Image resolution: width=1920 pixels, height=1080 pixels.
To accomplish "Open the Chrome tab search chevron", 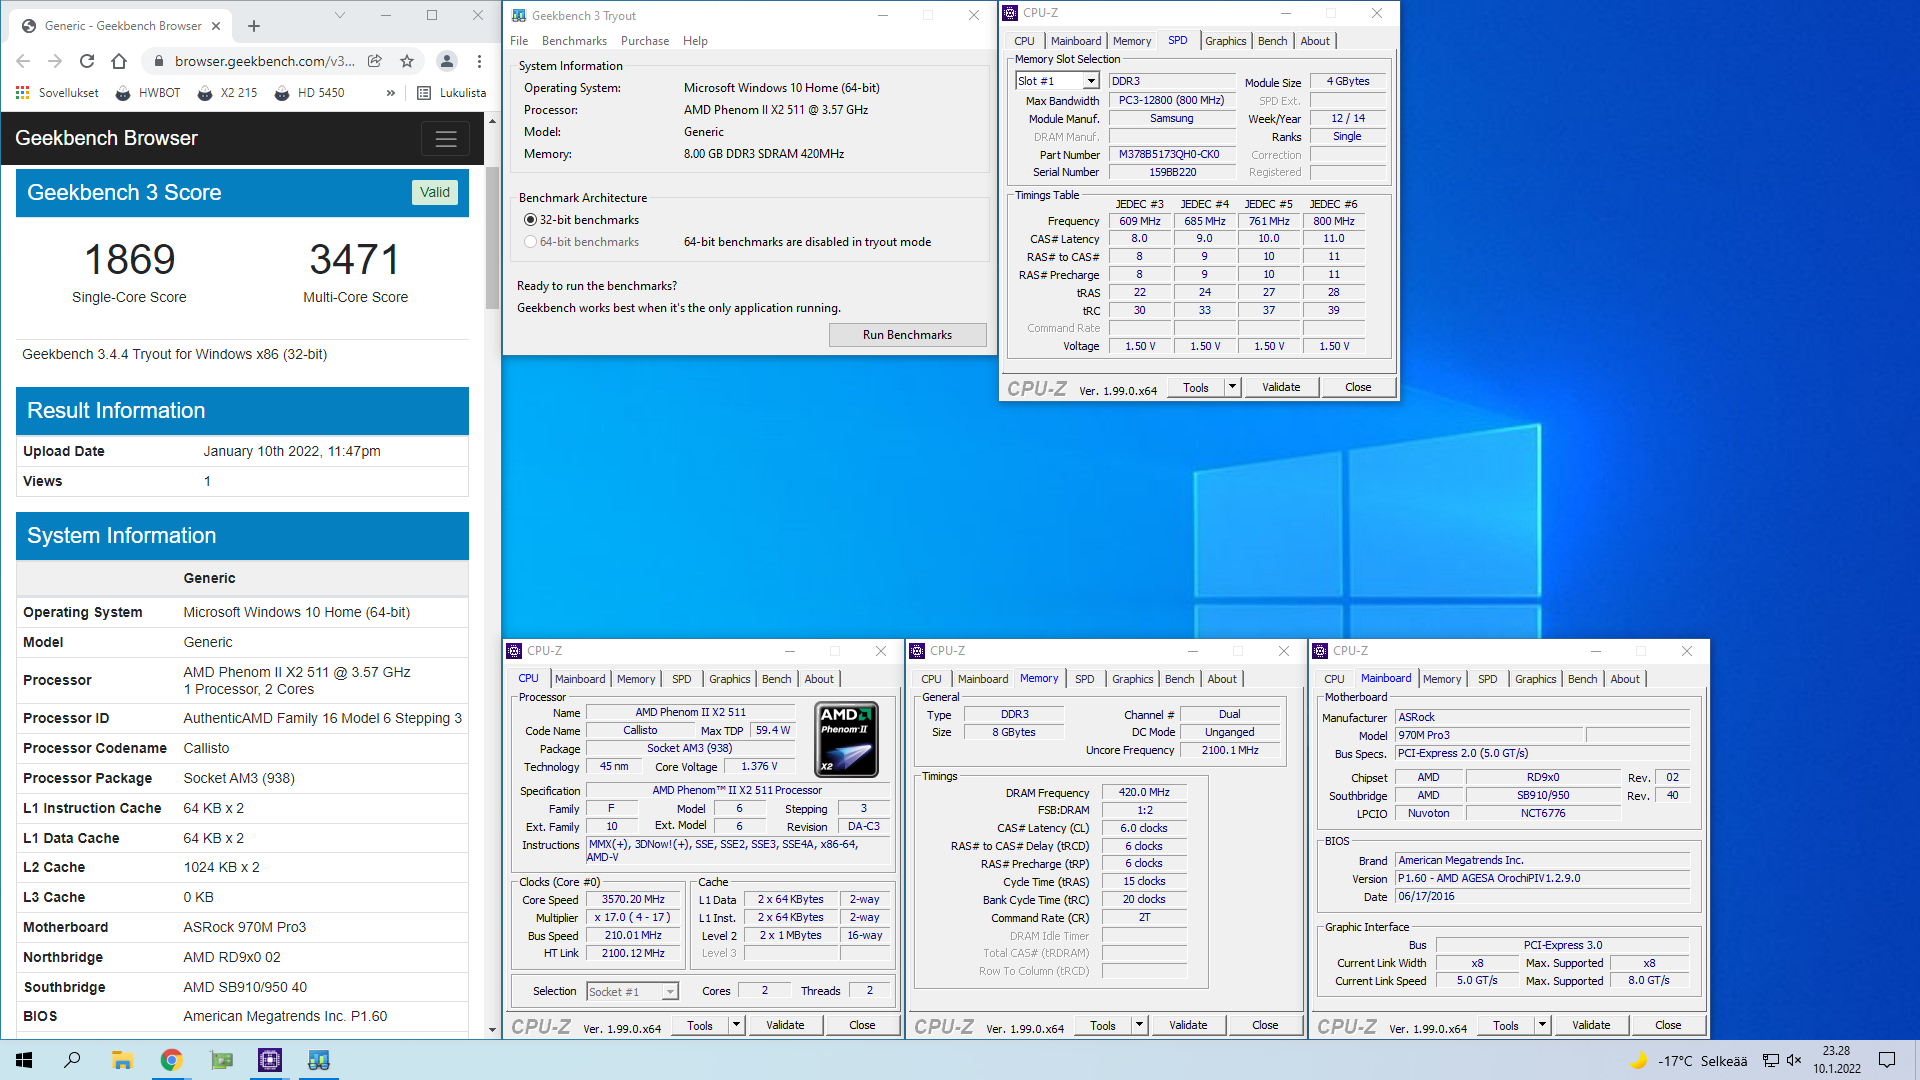I will coord(340,15).
